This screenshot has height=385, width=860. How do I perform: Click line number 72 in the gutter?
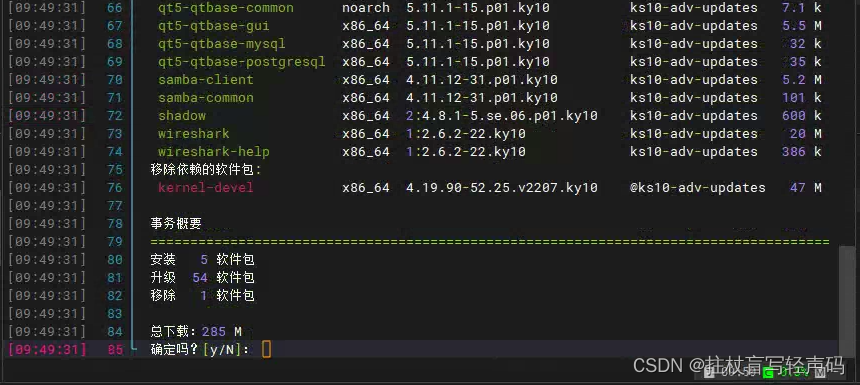tap(115, 116)
